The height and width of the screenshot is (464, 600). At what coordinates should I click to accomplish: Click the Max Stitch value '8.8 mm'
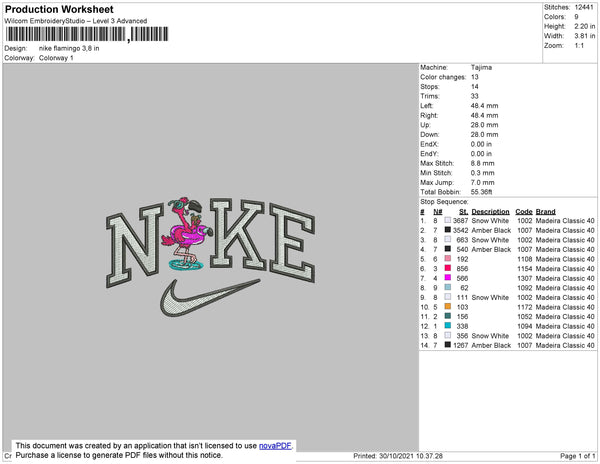(483, 163)
